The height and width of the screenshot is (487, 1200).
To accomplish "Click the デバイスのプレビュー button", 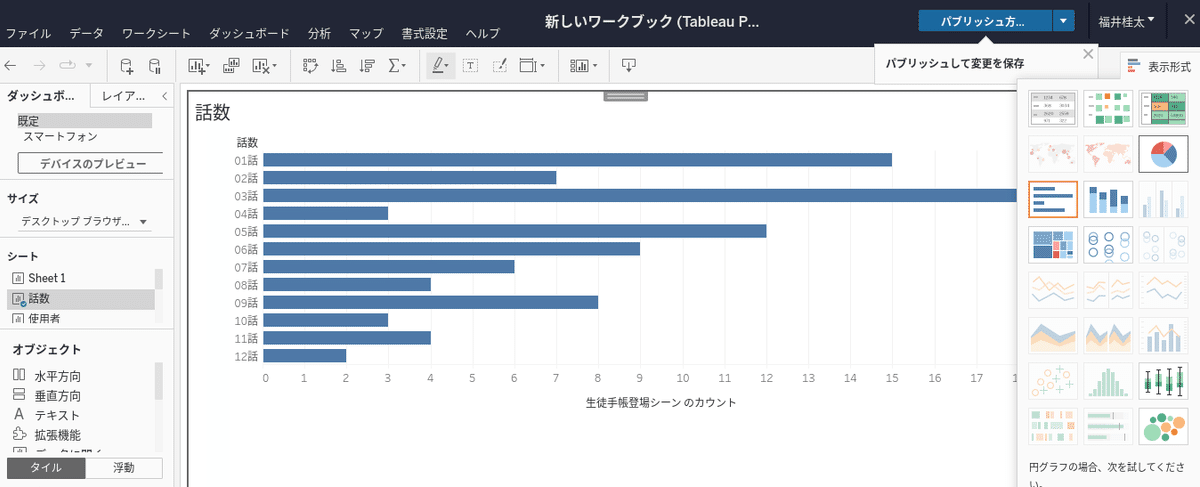I will (93, 164).
